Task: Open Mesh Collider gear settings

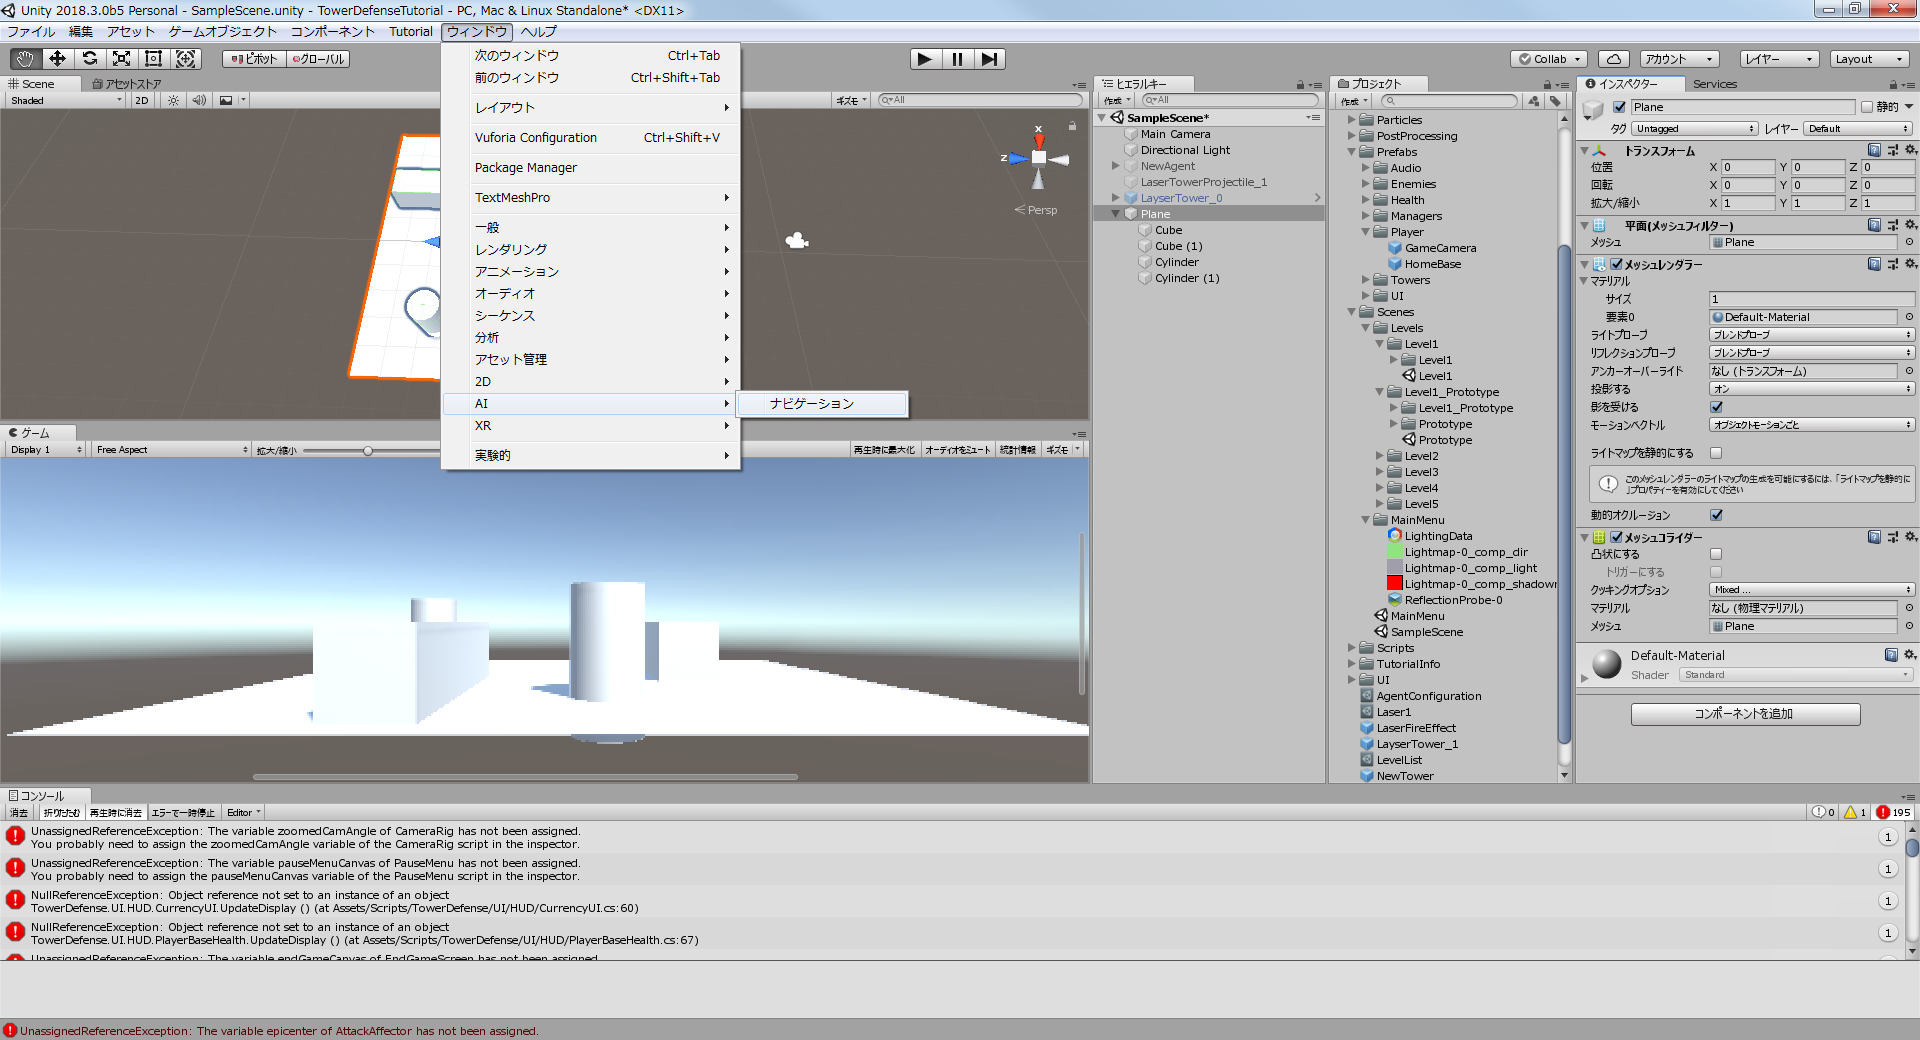Action: click(1911, 537)
